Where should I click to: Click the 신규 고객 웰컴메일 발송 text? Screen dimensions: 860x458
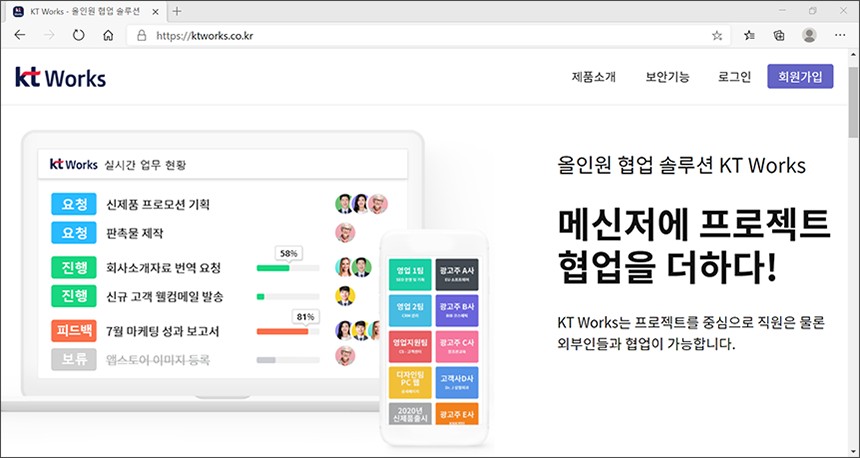165,297
